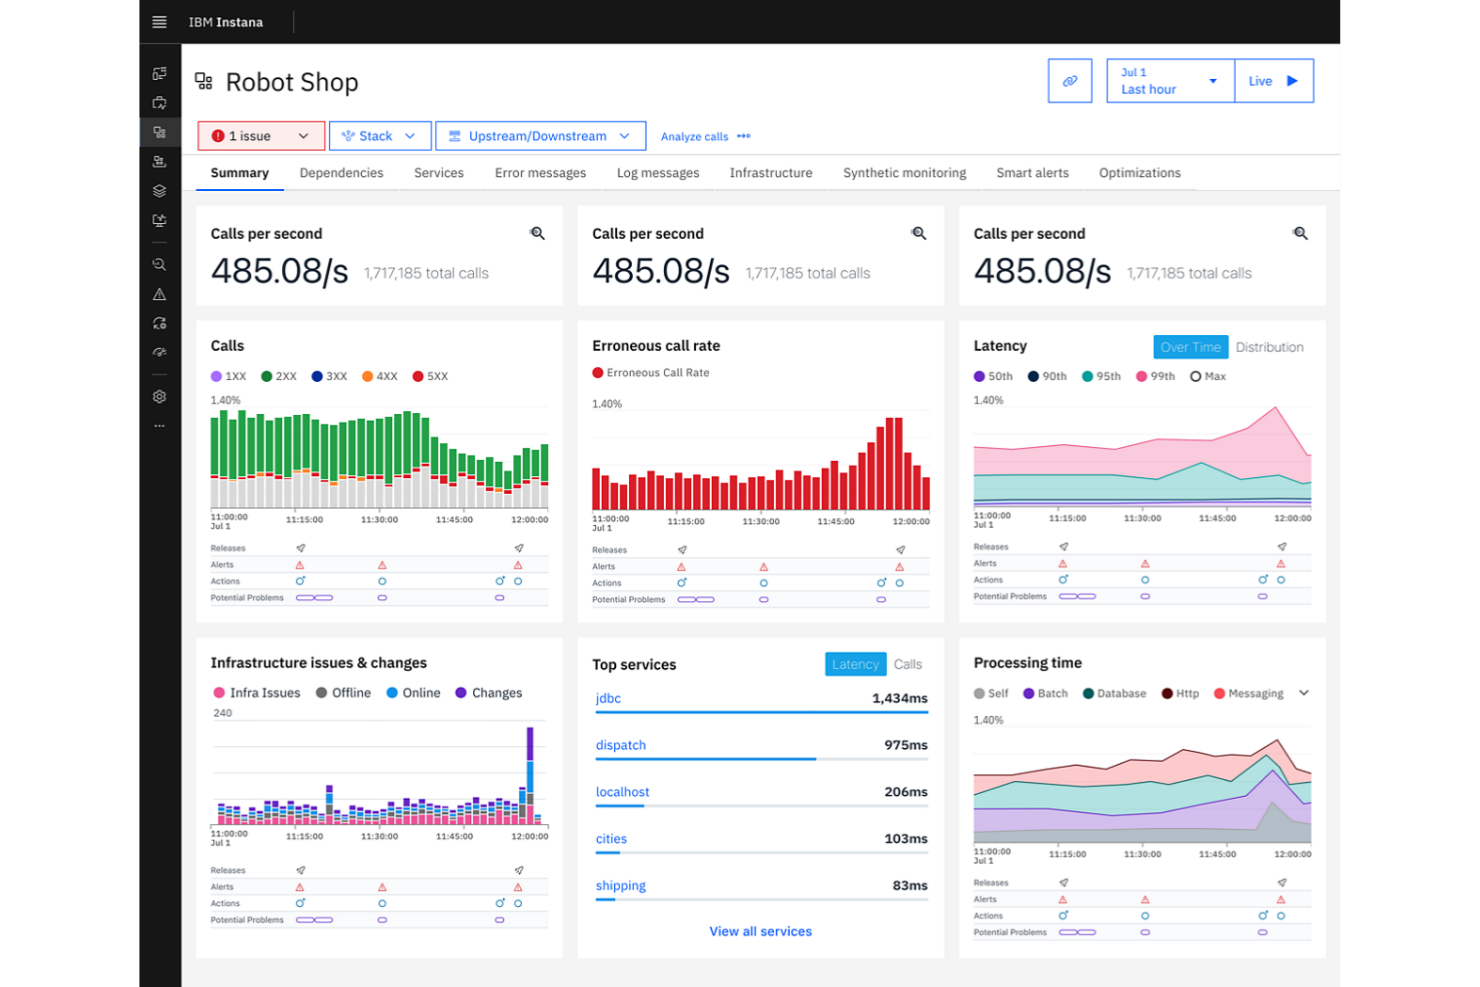Click the share link icon beside the time picker
This screenshot has height=987, width=1480.
click(1069, 80)
